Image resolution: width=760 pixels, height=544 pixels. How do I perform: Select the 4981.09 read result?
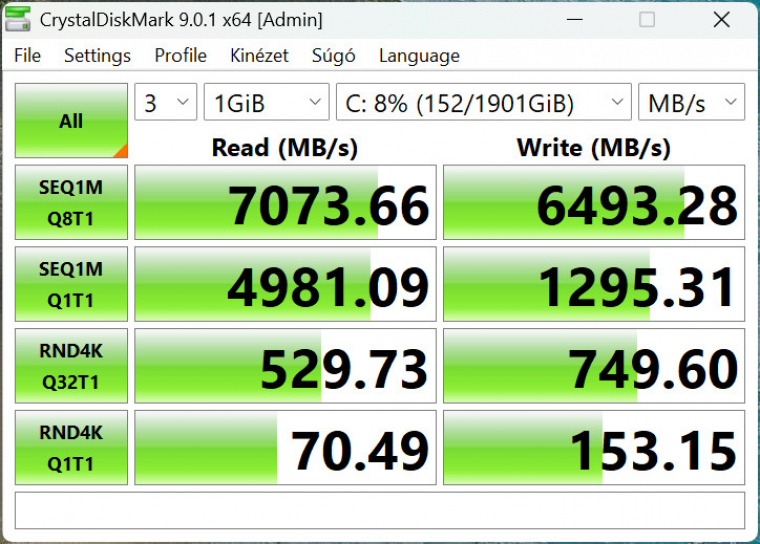[x=285, y=284]
